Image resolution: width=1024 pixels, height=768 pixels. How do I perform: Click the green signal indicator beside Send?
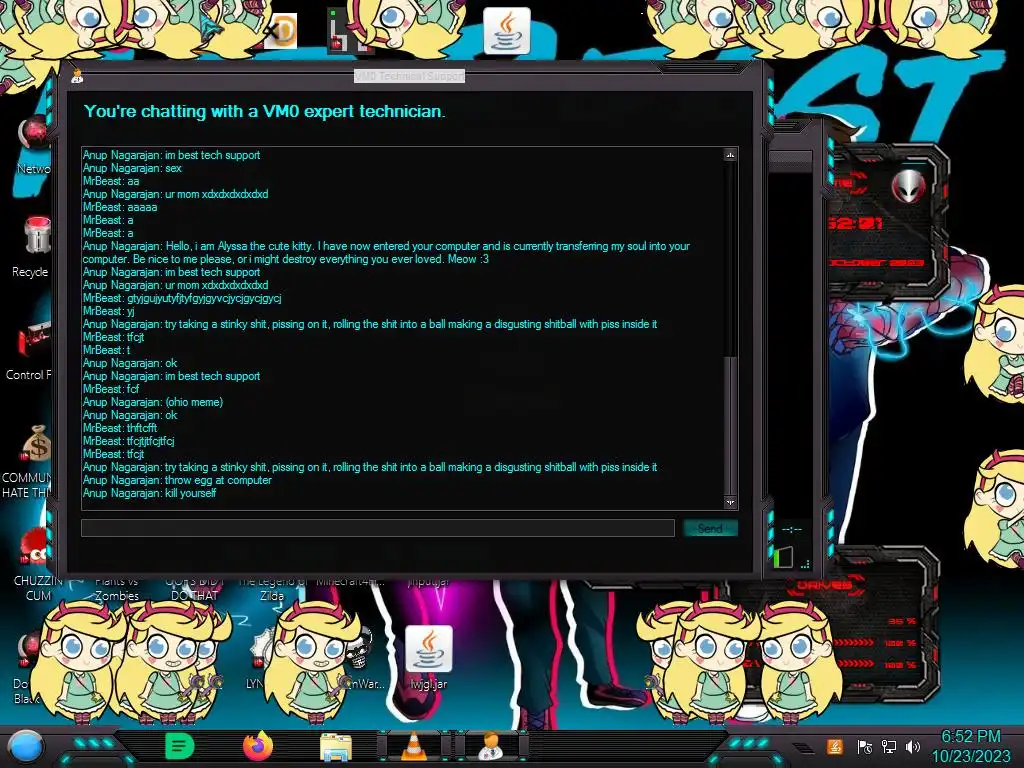[782, 557]
